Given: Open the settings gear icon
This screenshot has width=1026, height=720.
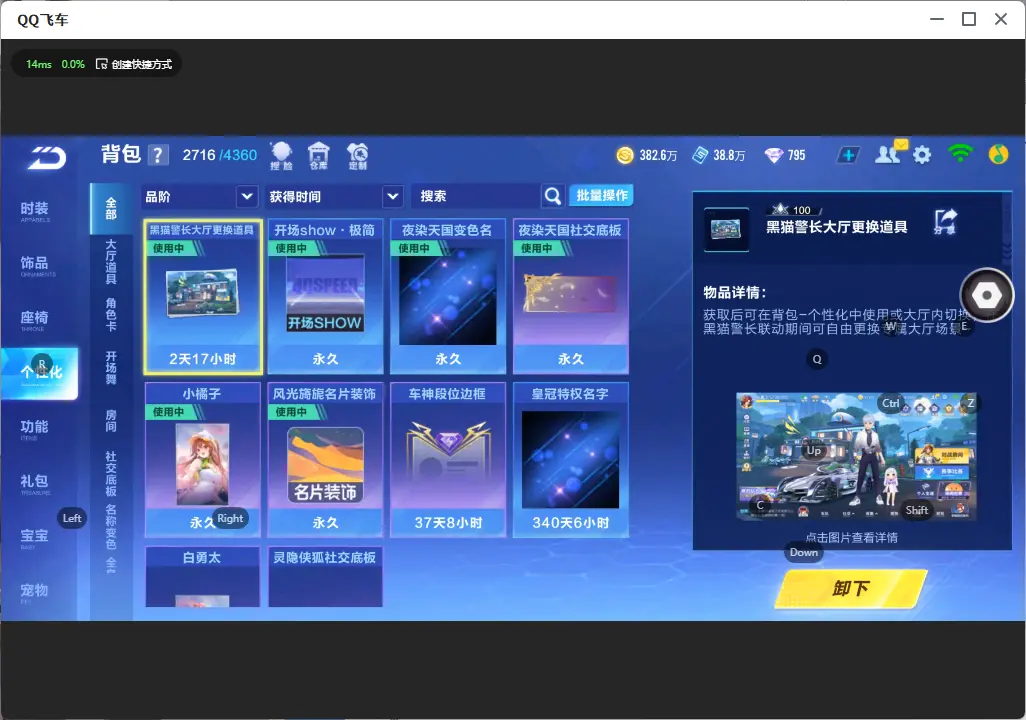Looking at the screenshot, I should coord(922,155).
